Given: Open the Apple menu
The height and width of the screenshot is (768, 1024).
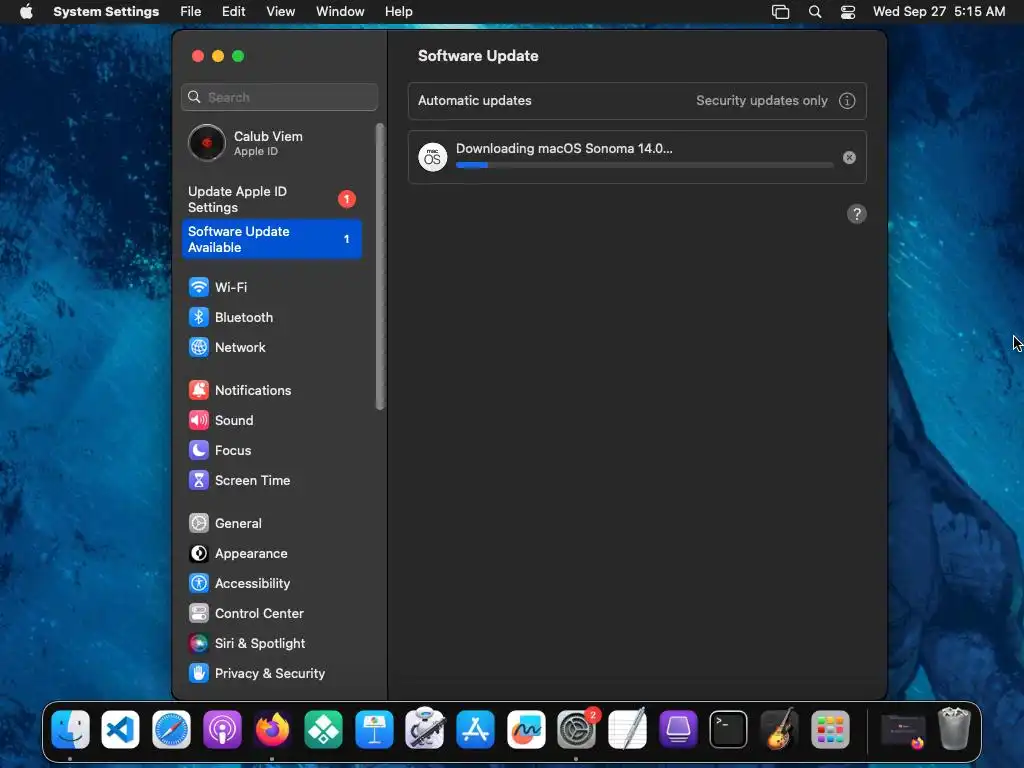Looking at the screenshot, I should [26, 12].
